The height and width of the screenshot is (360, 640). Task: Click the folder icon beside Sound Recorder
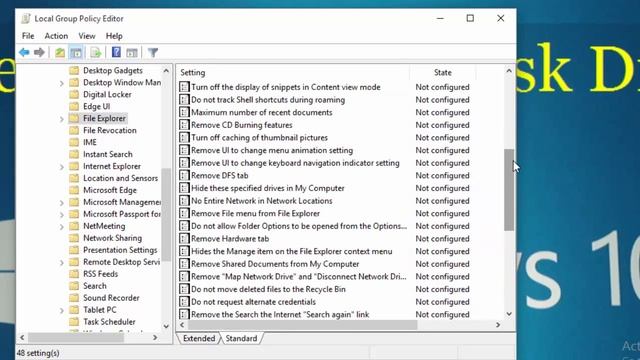point(74,298)
